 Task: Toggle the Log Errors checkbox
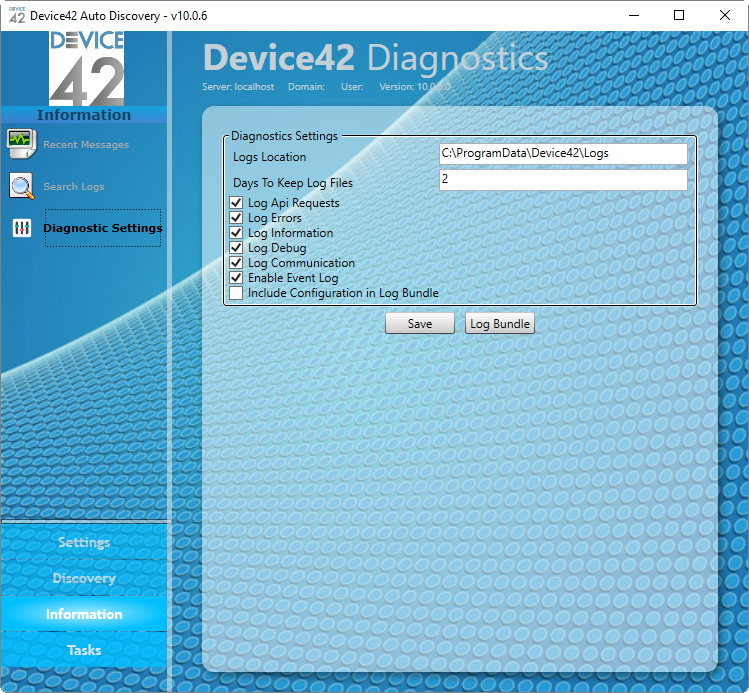236,218
